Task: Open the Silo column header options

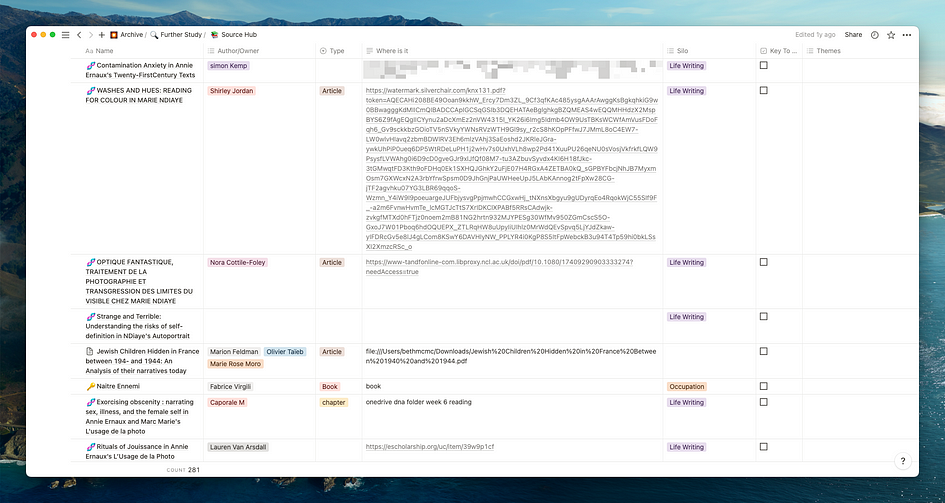Action: click(x=682, y=50)
